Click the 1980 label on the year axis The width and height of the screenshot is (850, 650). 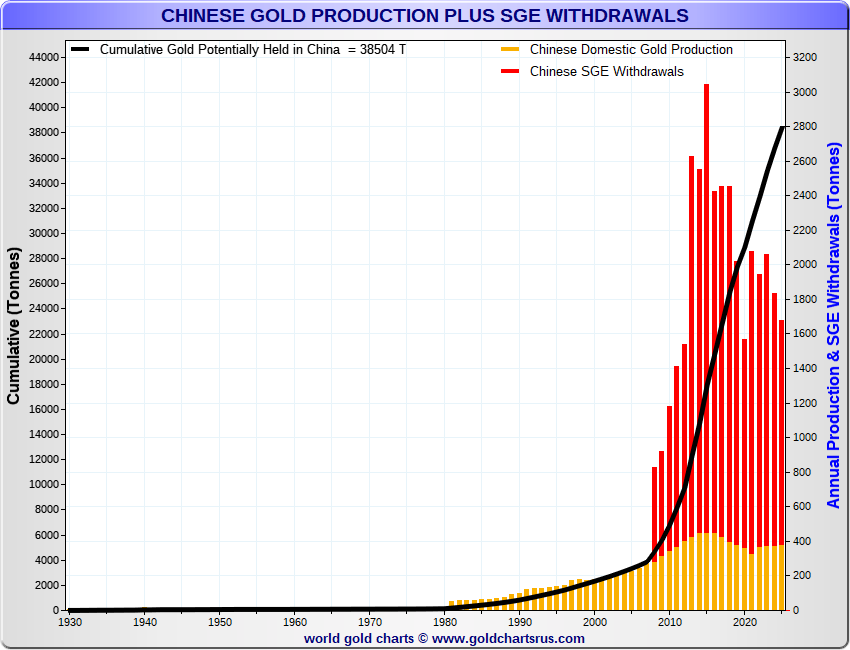tap(445, 622)
